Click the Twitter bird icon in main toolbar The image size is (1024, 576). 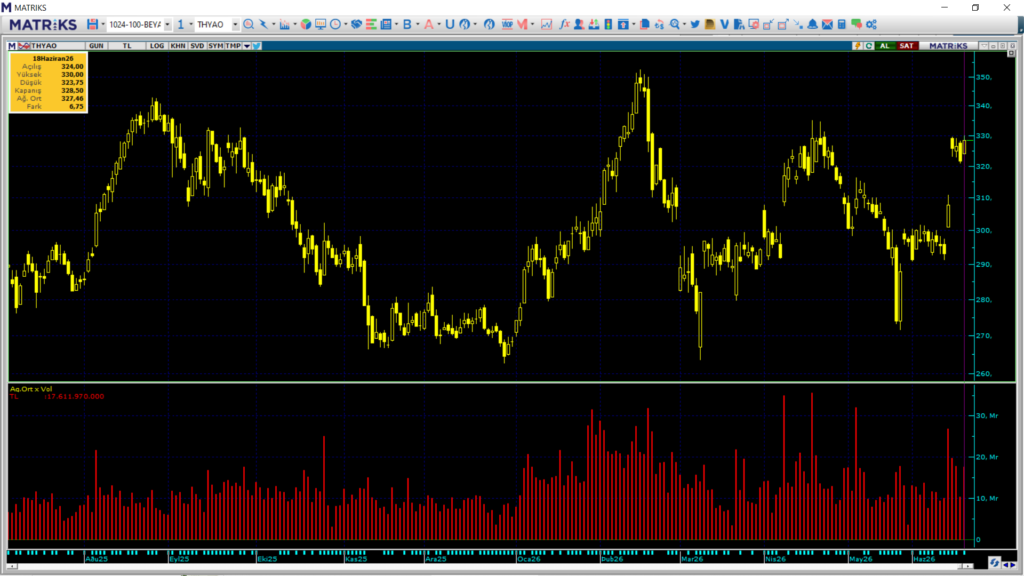pyautogui.click(x=695, y=24)
